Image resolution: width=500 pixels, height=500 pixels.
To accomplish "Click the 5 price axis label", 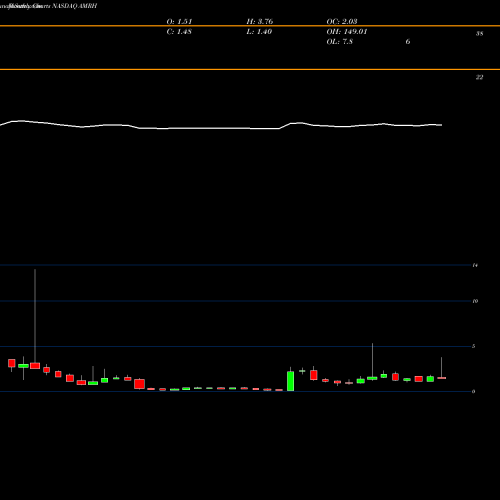I will click(x=473, y=346).
